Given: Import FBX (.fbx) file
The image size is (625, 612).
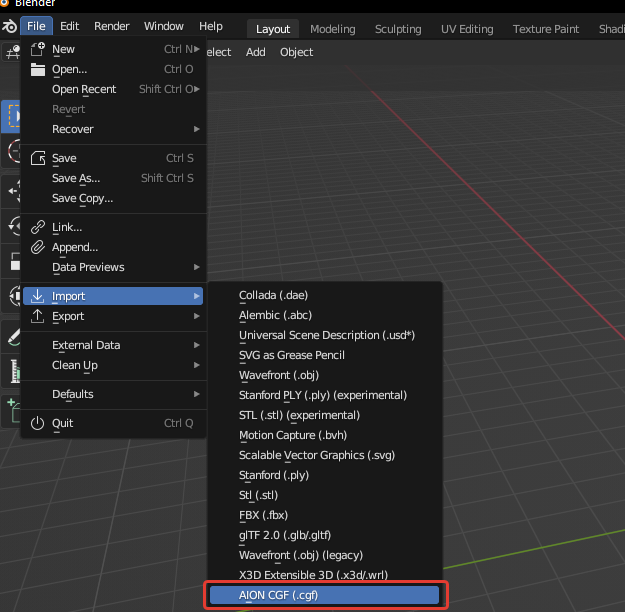Looking at the screenshot, I should tap(324, 515).
